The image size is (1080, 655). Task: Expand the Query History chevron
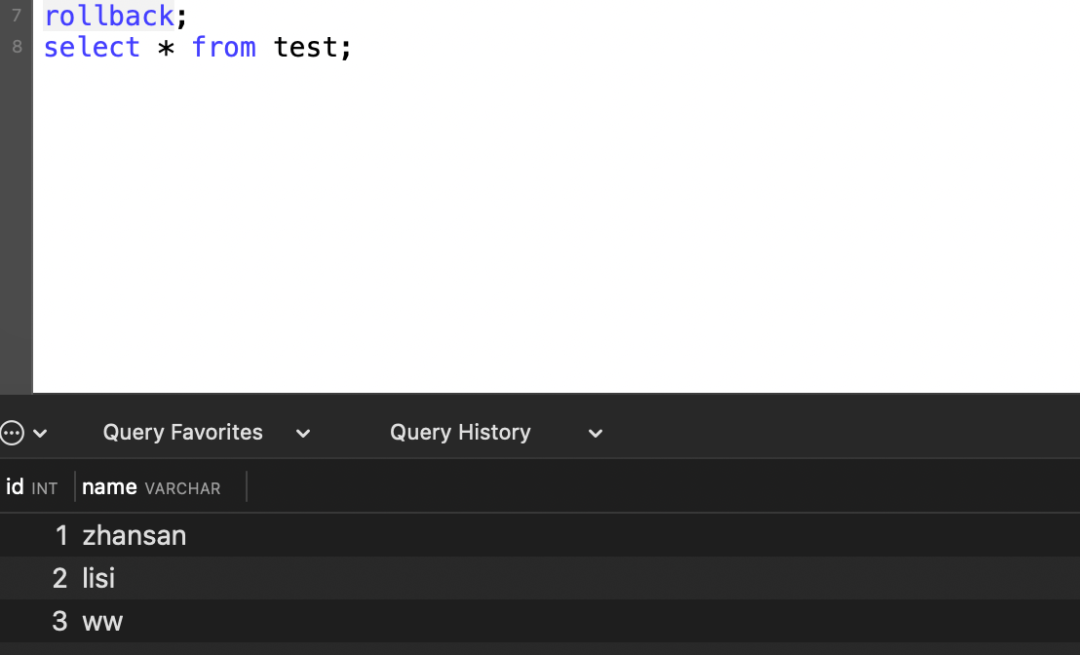pos(595,433)
